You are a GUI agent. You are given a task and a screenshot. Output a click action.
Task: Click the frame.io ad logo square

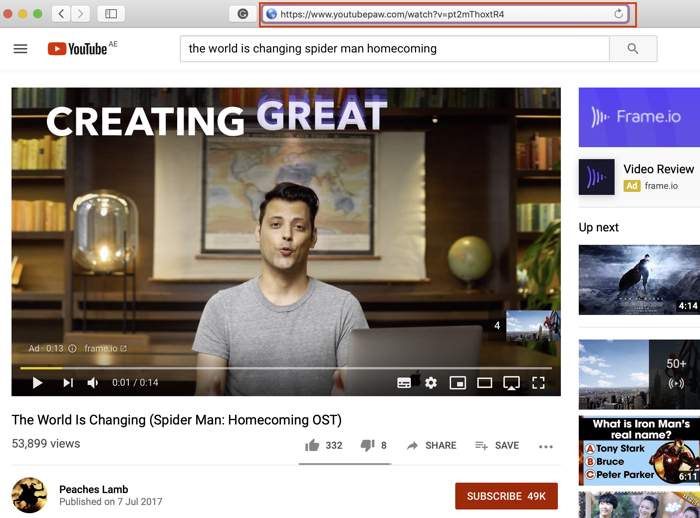597,177
